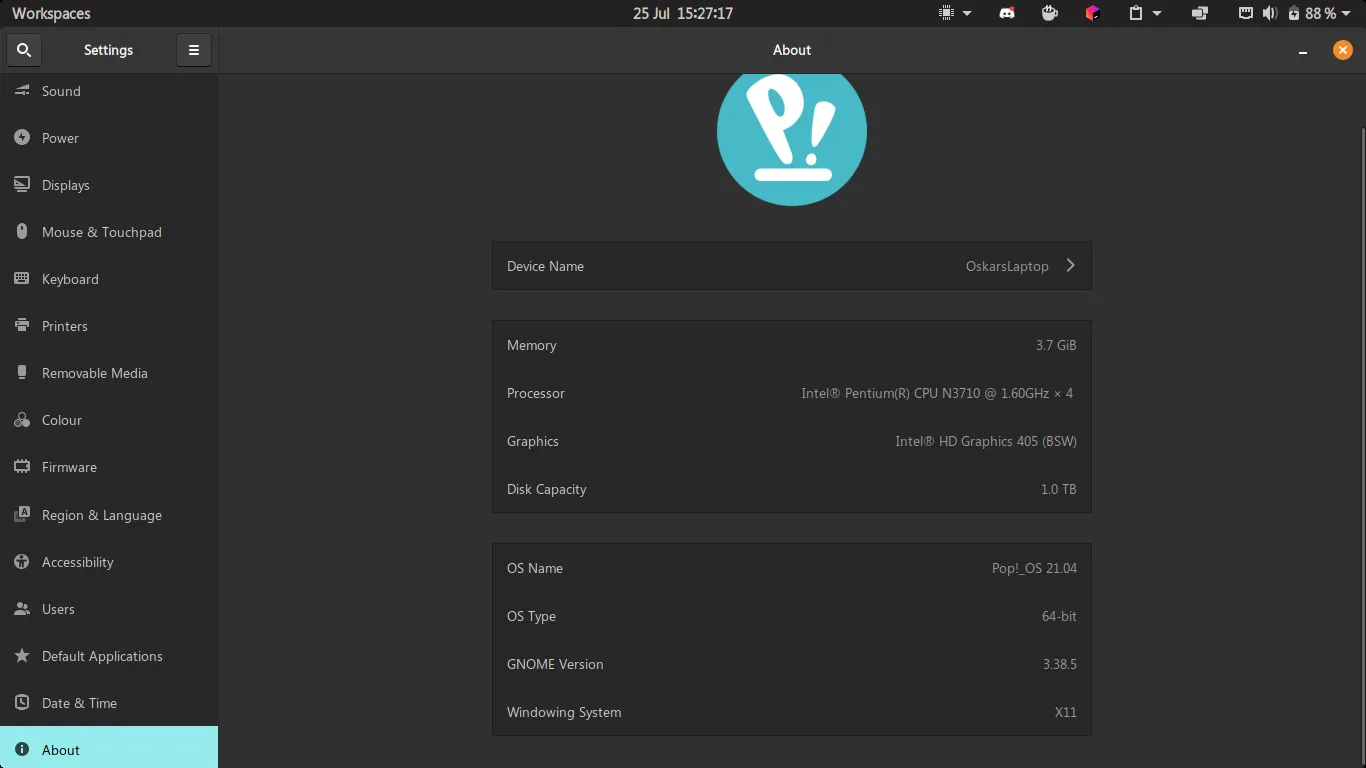Open the Keyboard settings panel

[x=109, y=279]
